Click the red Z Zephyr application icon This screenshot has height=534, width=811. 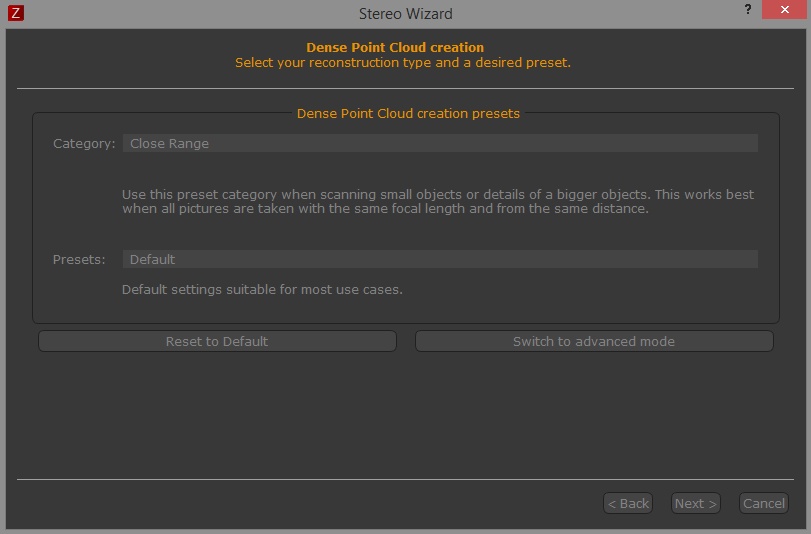click(16, 12)
